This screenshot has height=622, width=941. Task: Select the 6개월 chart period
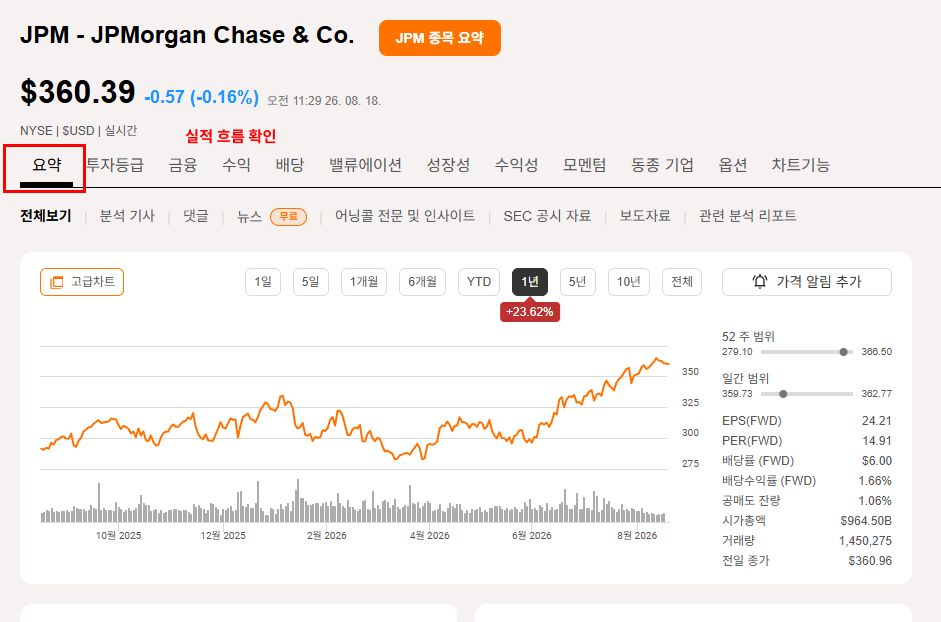(422, 282)
